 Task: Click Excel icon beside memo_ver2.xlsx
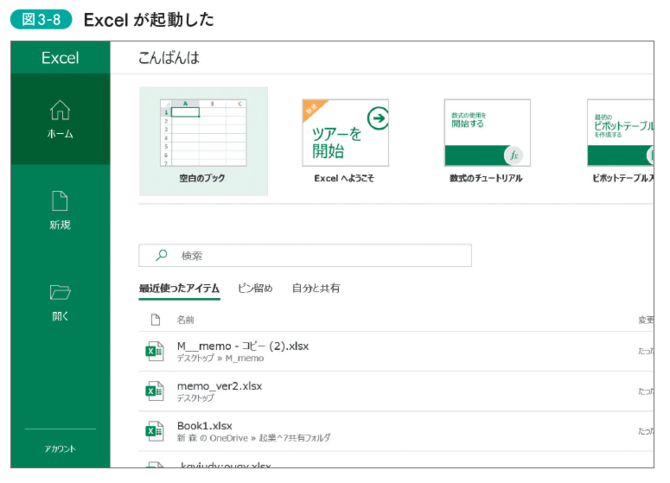(x=155, y=391)
